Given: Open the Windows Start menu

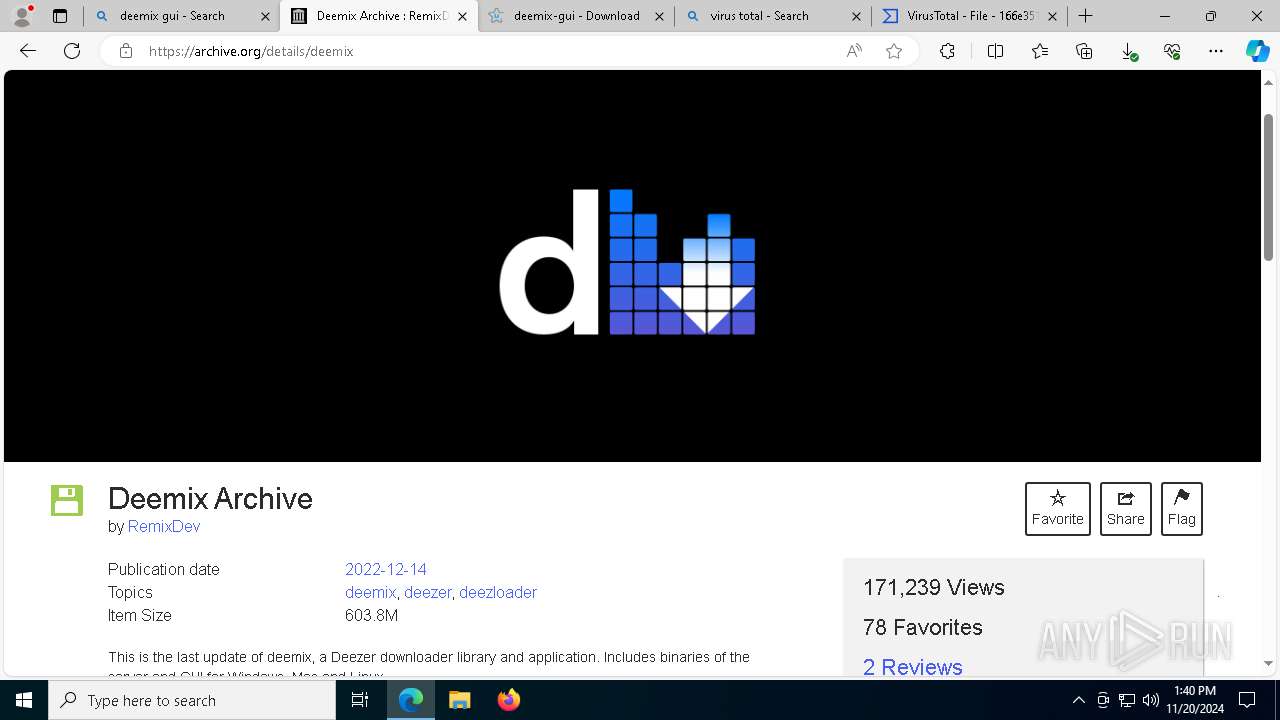Looking at the screenshot, I should [24, 700].
